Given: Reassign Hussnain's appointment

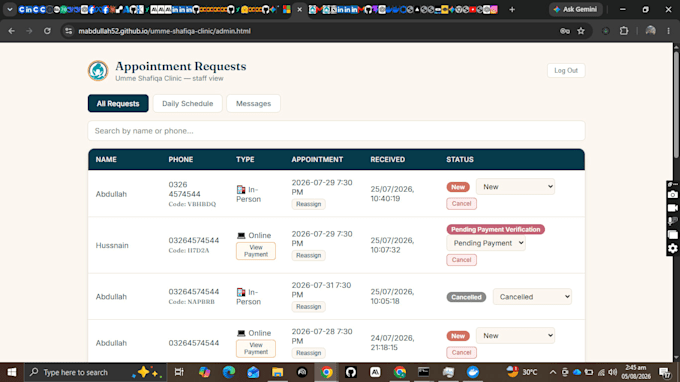Looking at the screenshot, I should (x=308, y=255).
